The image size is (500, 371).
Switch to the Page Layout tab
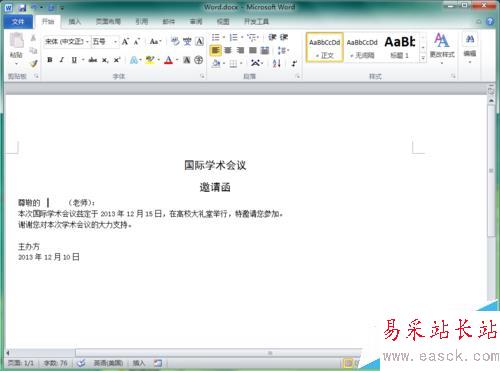[108, 22]
